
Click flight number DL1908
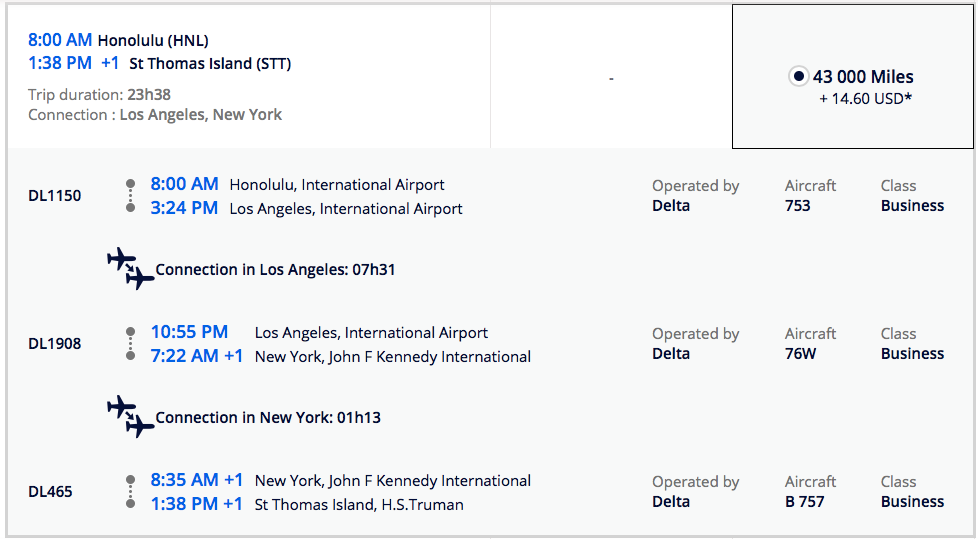point(55,343)
